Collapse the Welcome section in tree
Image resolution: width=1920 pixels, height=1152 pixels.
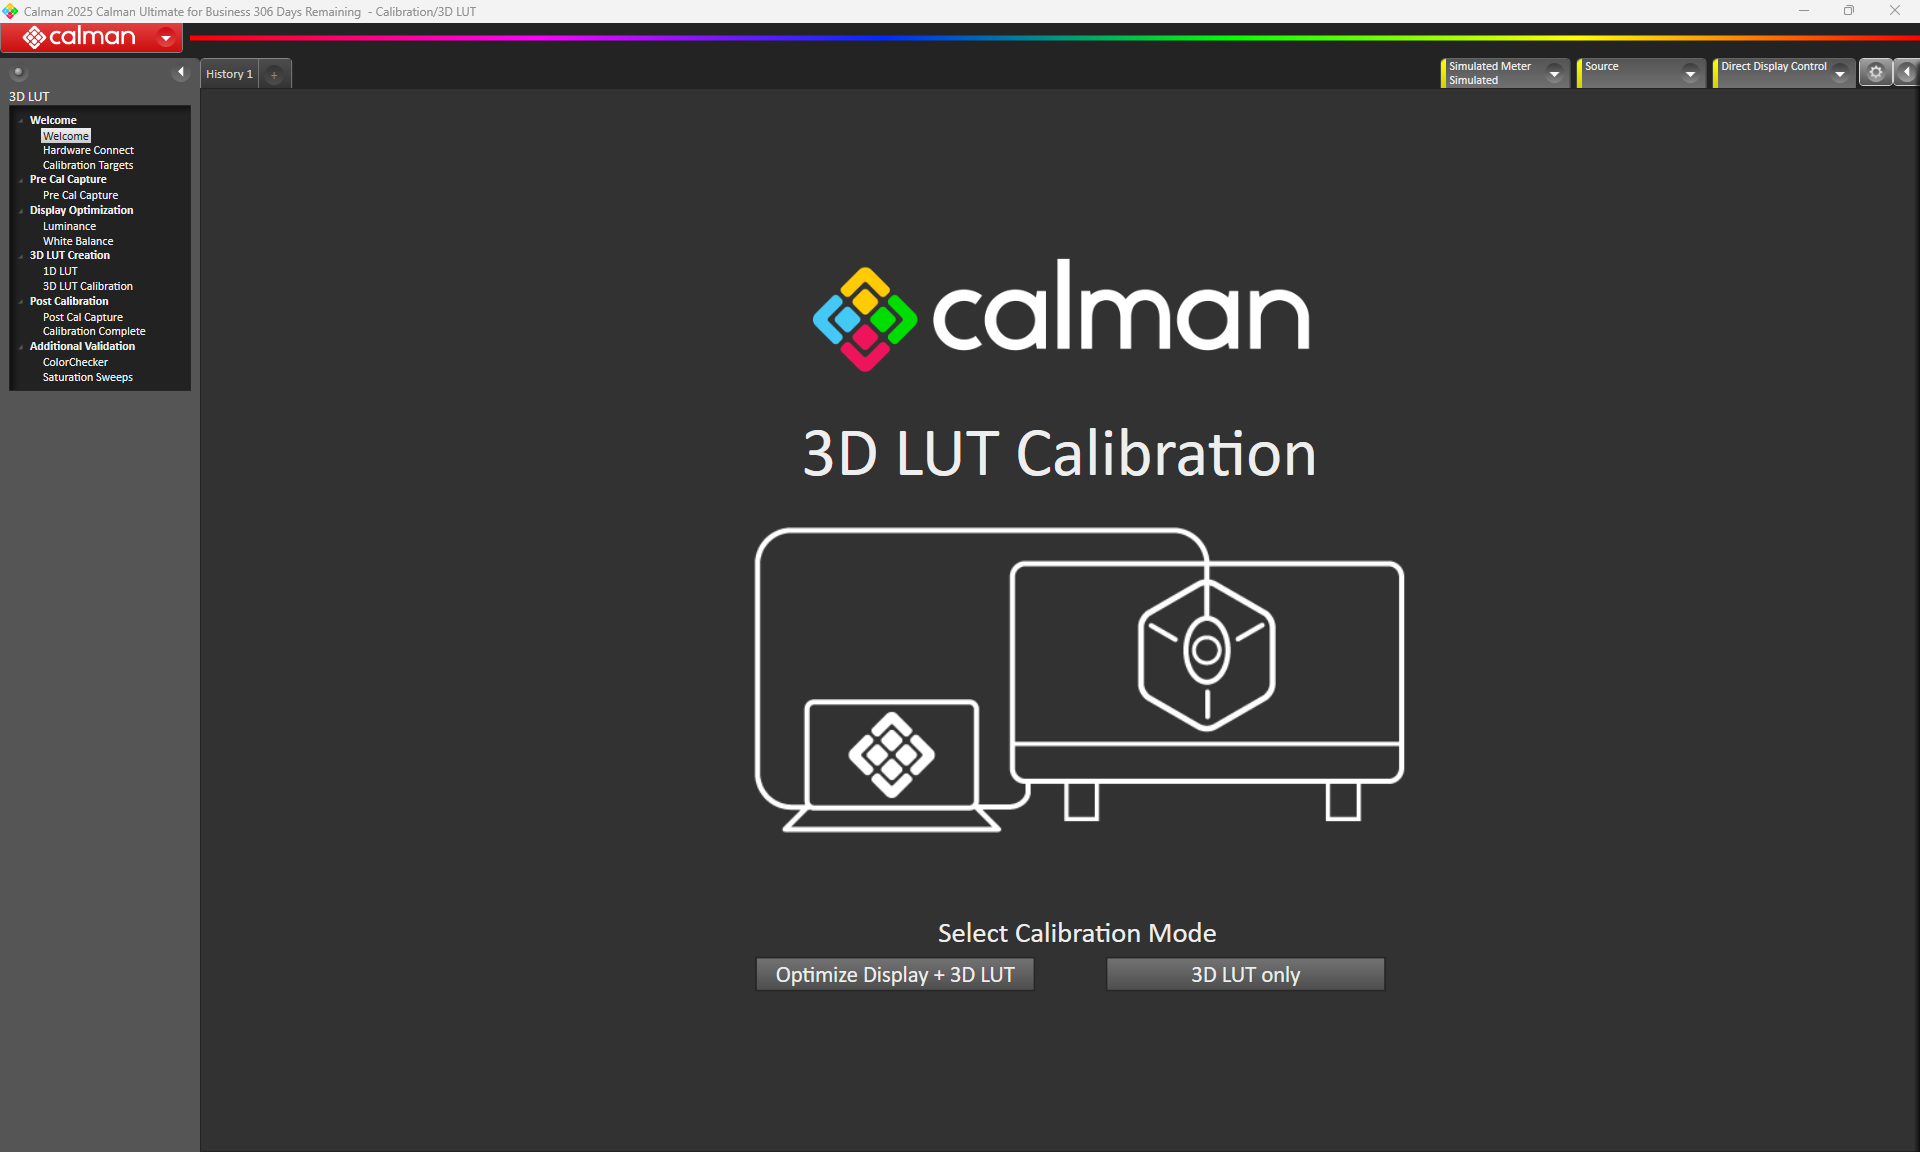[x=21, y=120]
